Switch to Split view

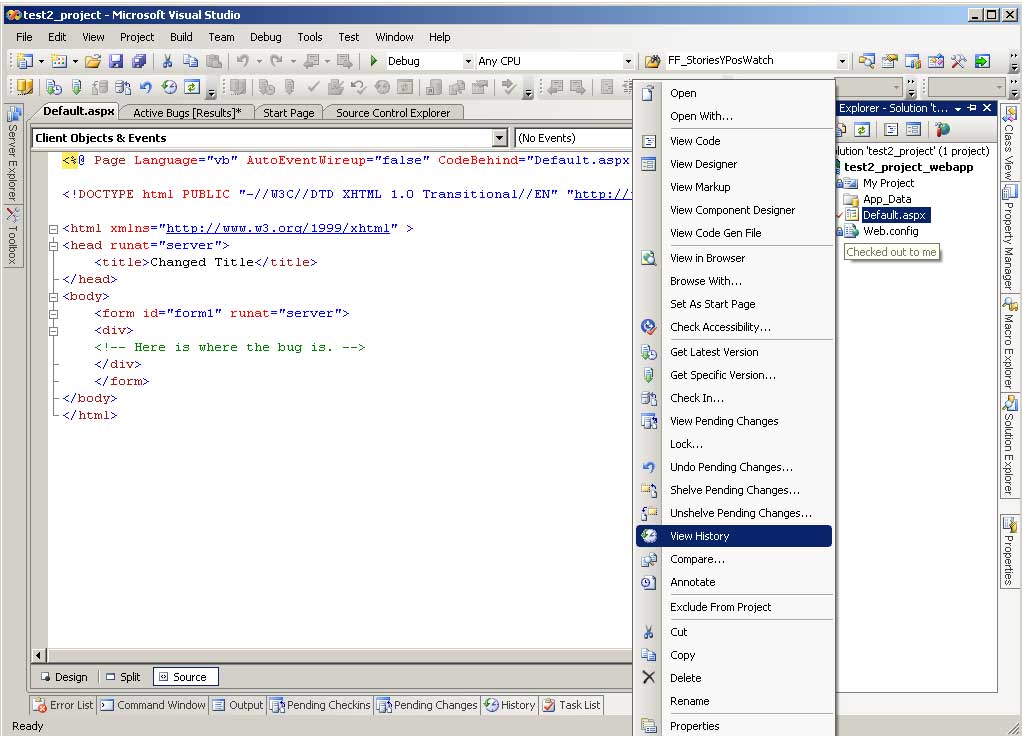tap(123, 677)
